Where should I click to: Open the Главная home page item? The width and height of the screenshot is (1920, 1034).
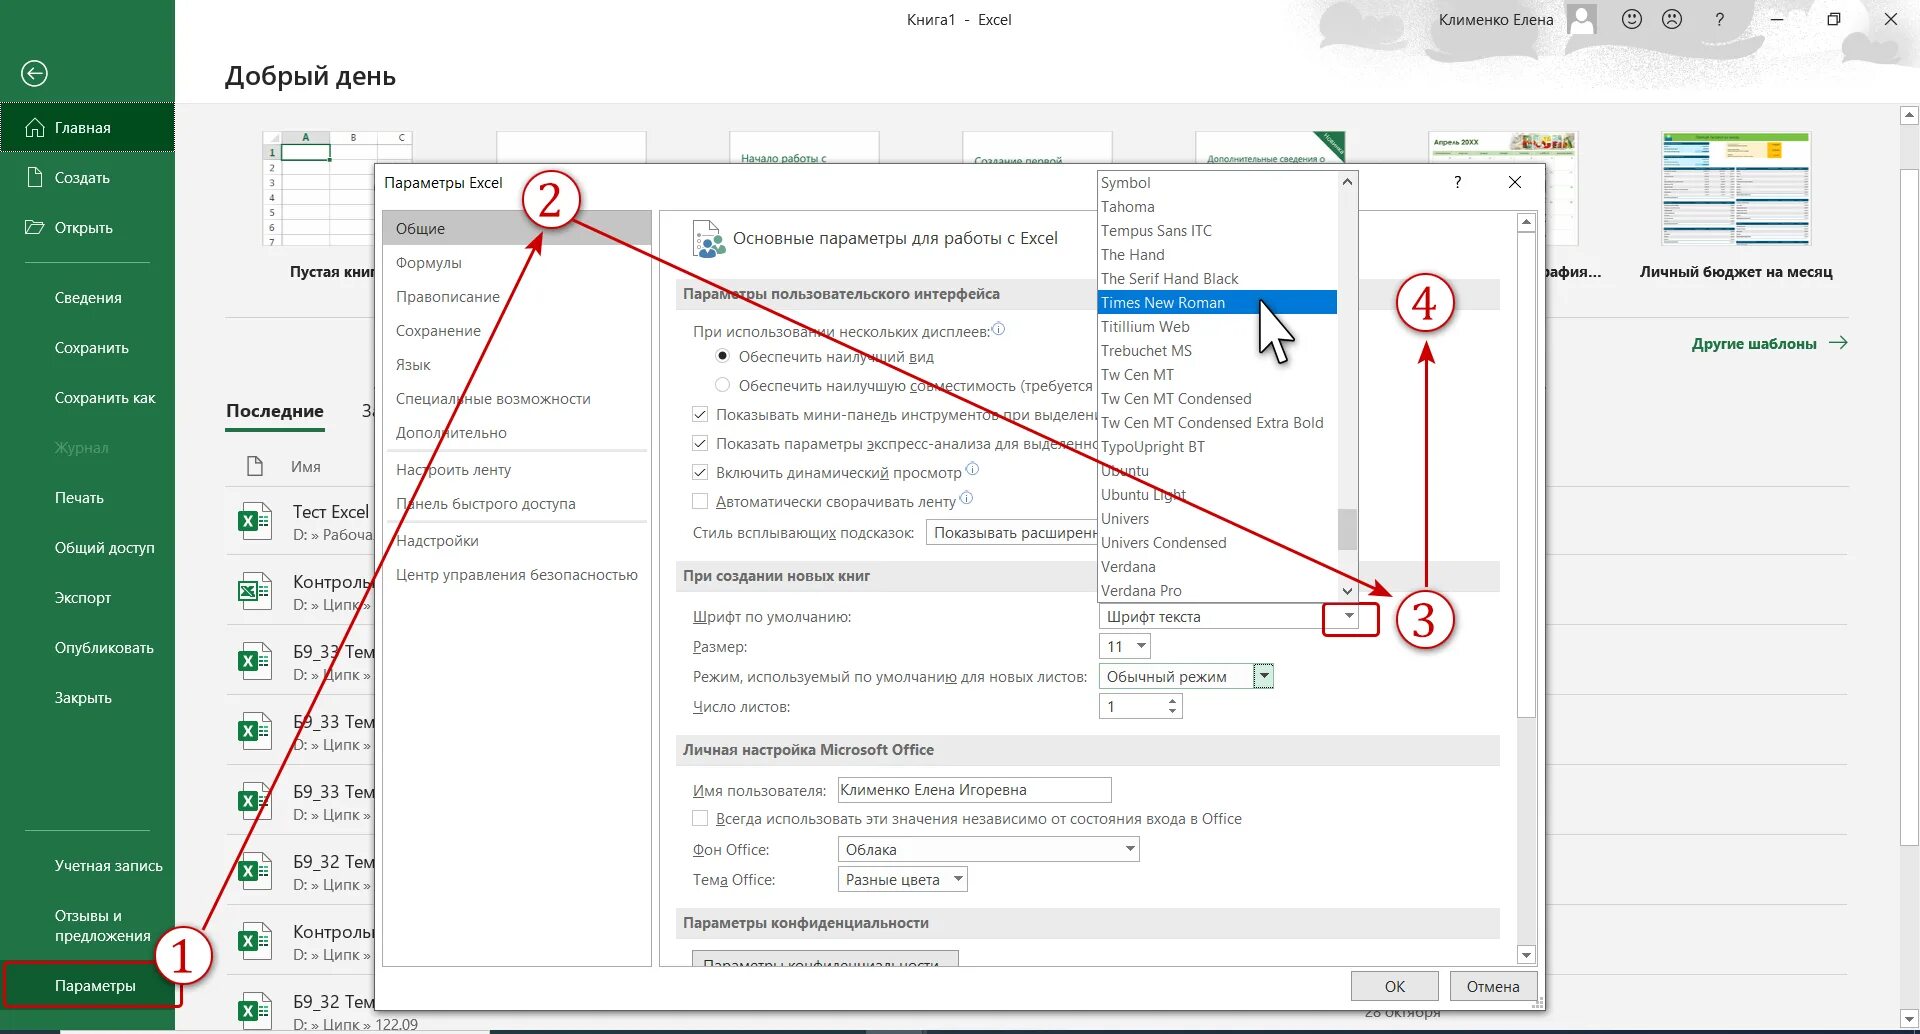(87, 128)
